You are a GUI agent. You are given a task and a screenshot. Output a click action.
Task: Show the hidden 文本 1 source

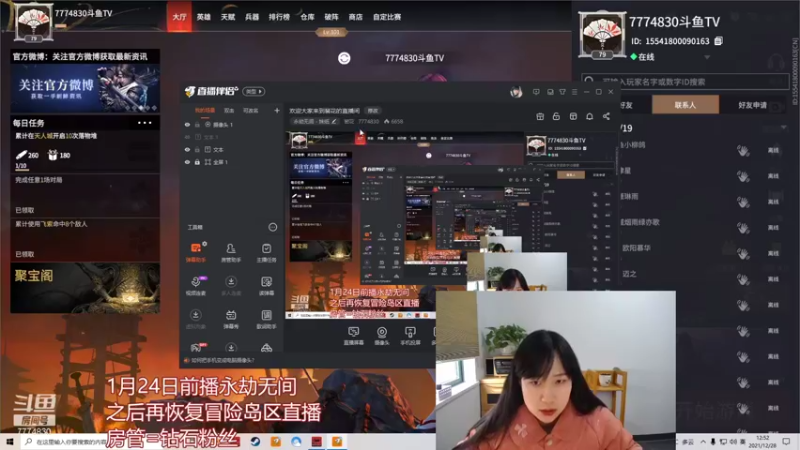click(x=187, y=137)
